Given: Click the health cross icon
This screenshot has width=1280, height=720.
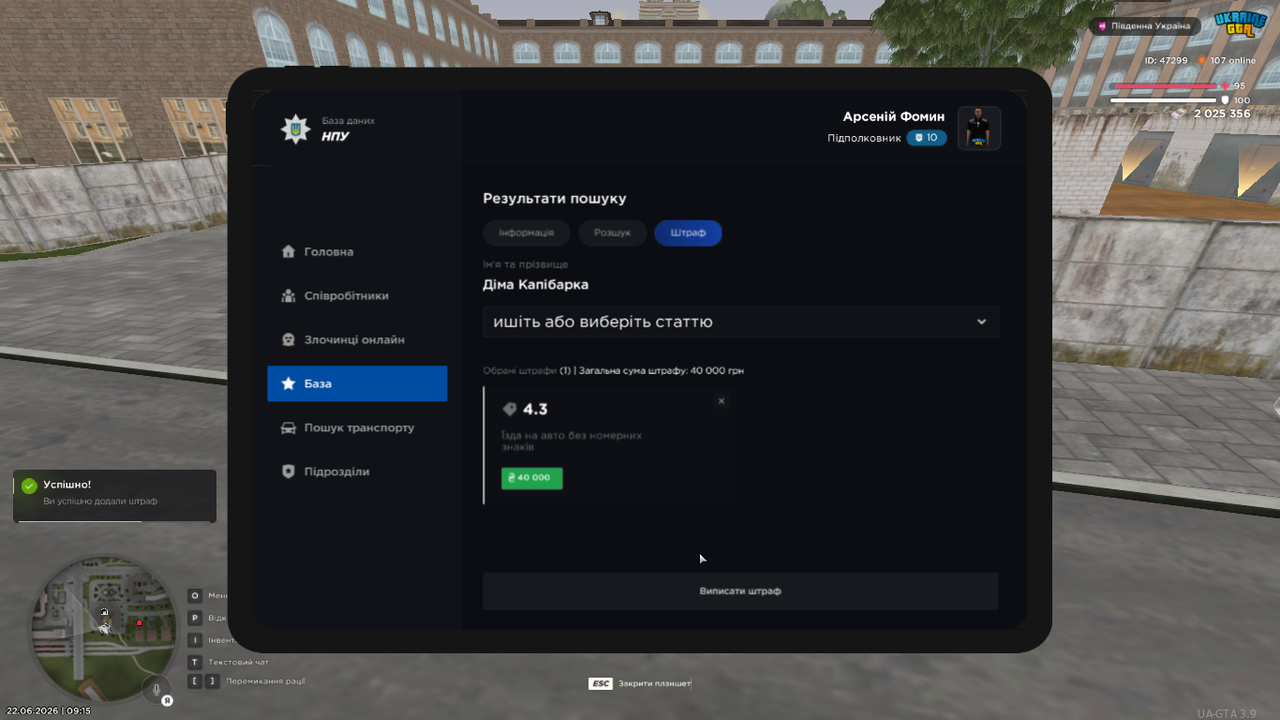Looking at the screenshot, I should (1225, 86).
